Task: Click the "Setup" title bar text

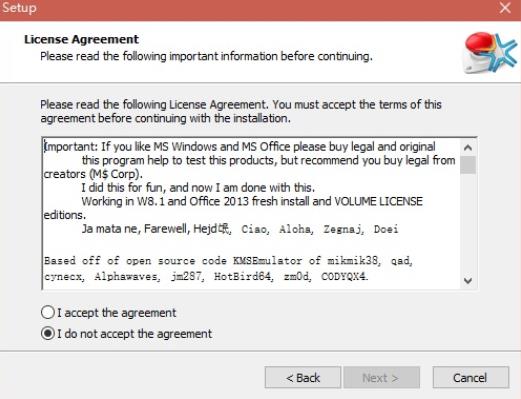Action: point(19,8)
